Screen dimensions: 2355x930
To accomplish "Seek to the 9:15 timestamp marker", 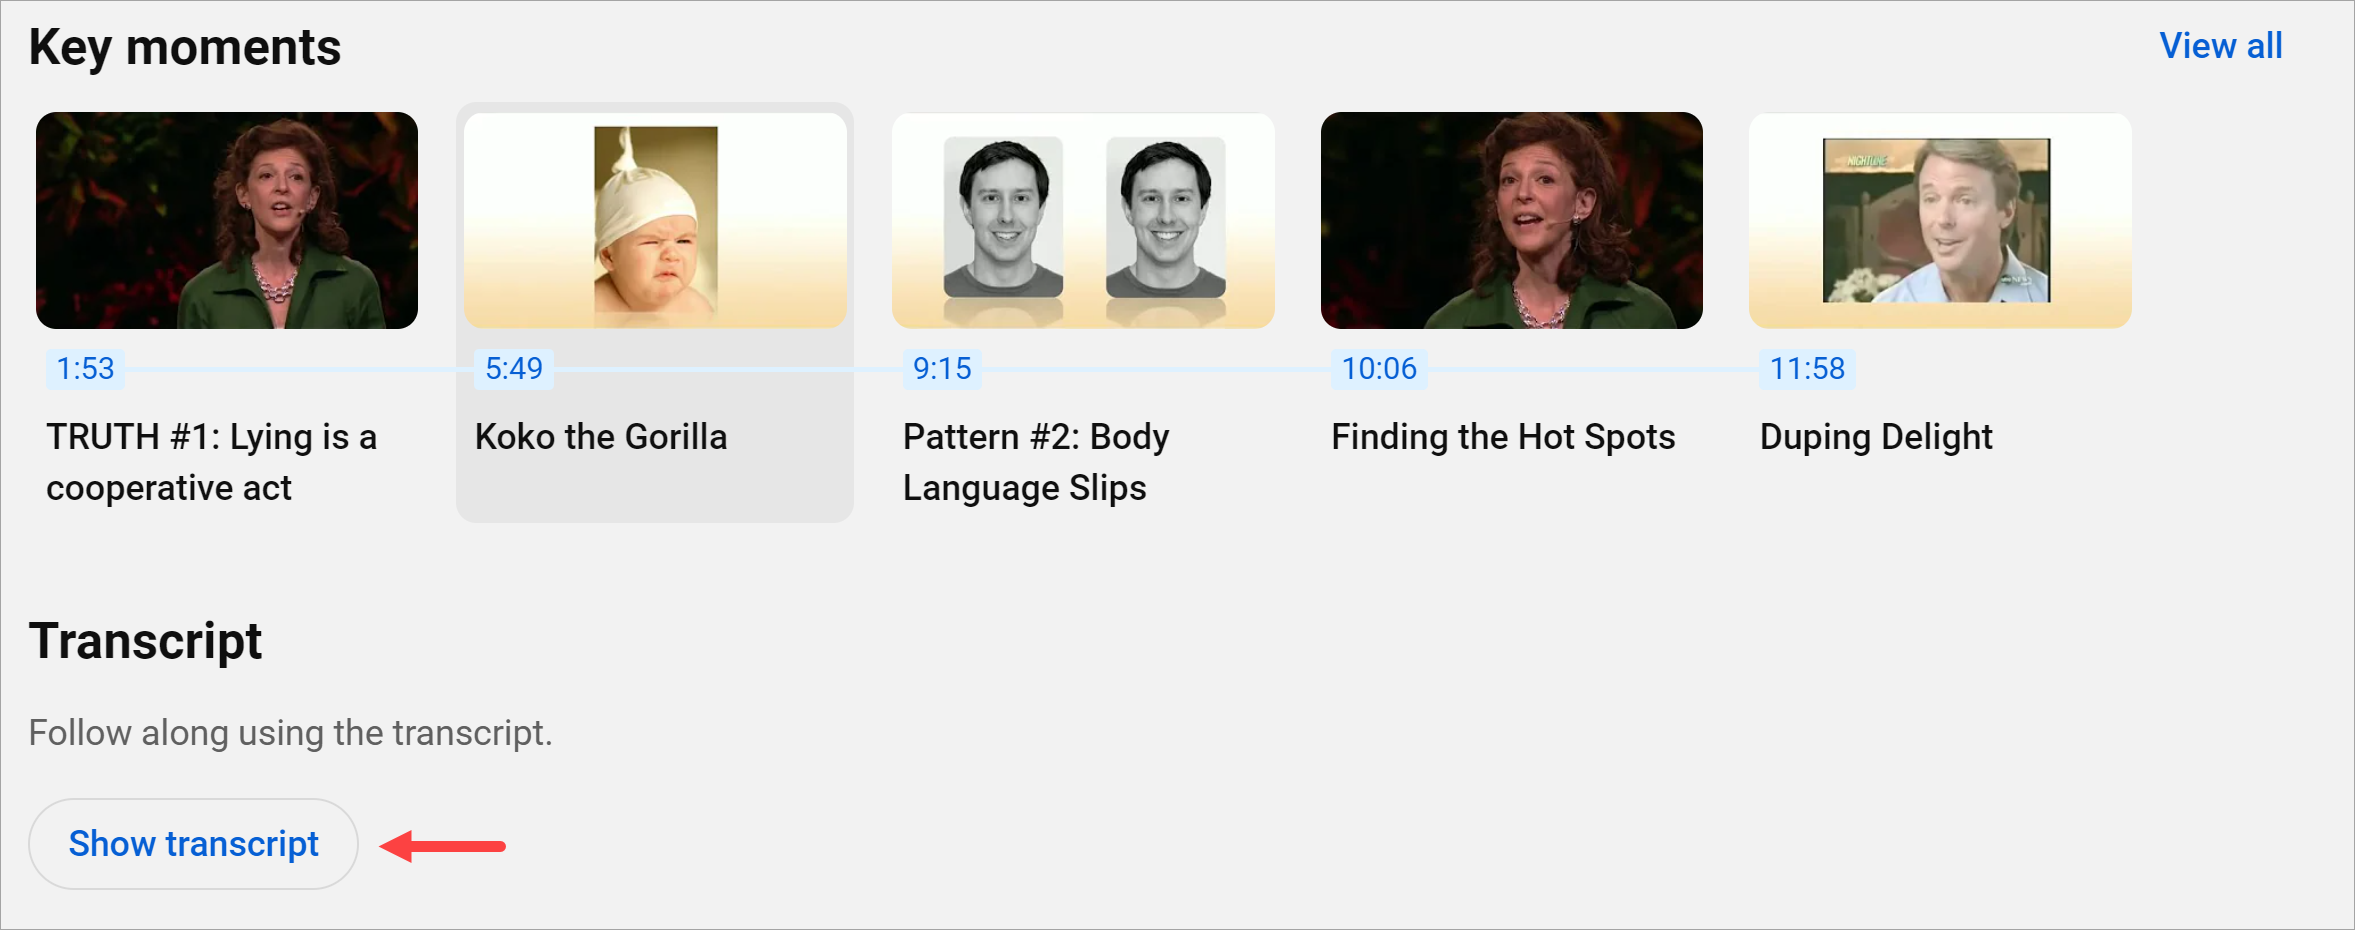I will pyautogui.click(x=942, y=369).
